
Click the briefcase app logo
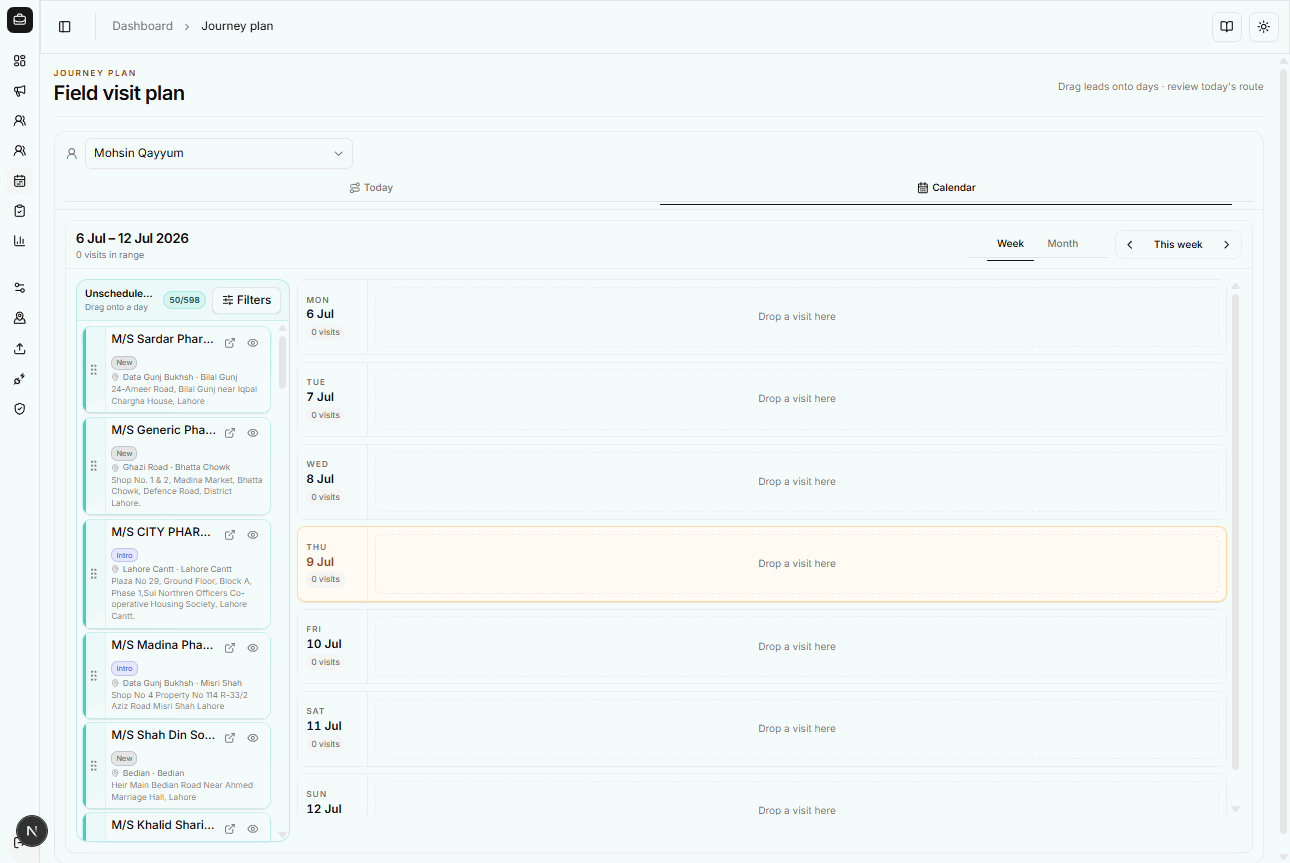coord(19,19)
